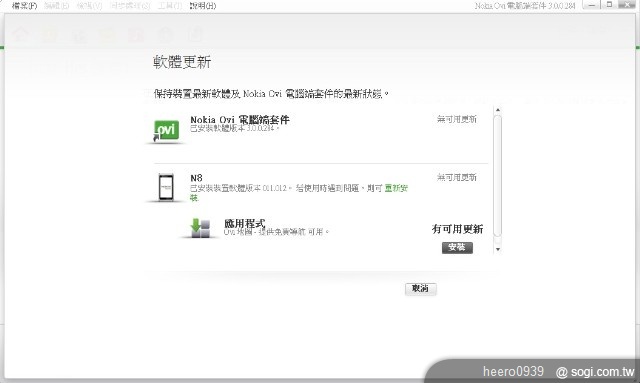The image size is (640, 383).
Task: Open the greyed 編輯(E) menu
Action: click(56, 6)
